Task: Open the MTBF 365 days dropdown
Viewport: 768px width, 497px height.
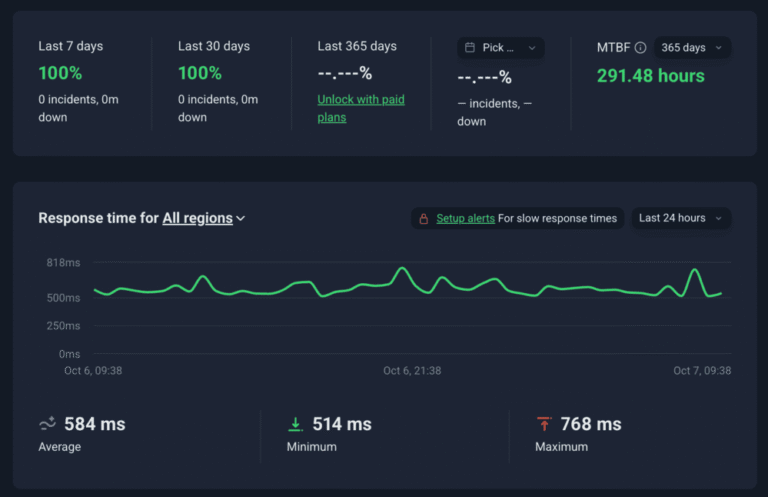Action: point(692,47)
